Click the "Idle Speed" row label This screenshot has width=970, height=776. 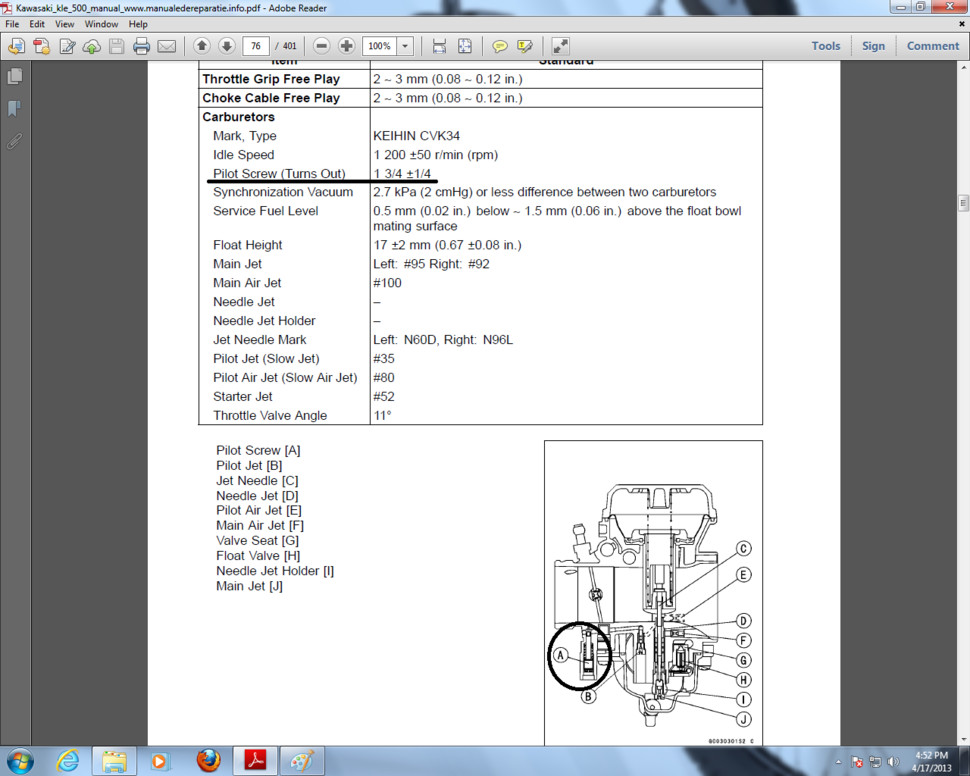coord(243,155)
